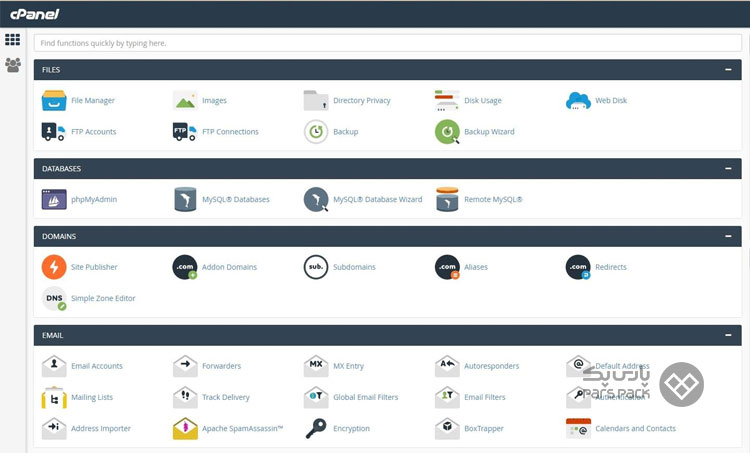Open the Addon Domains icon
750x453 pixels.
click(185, 267)
